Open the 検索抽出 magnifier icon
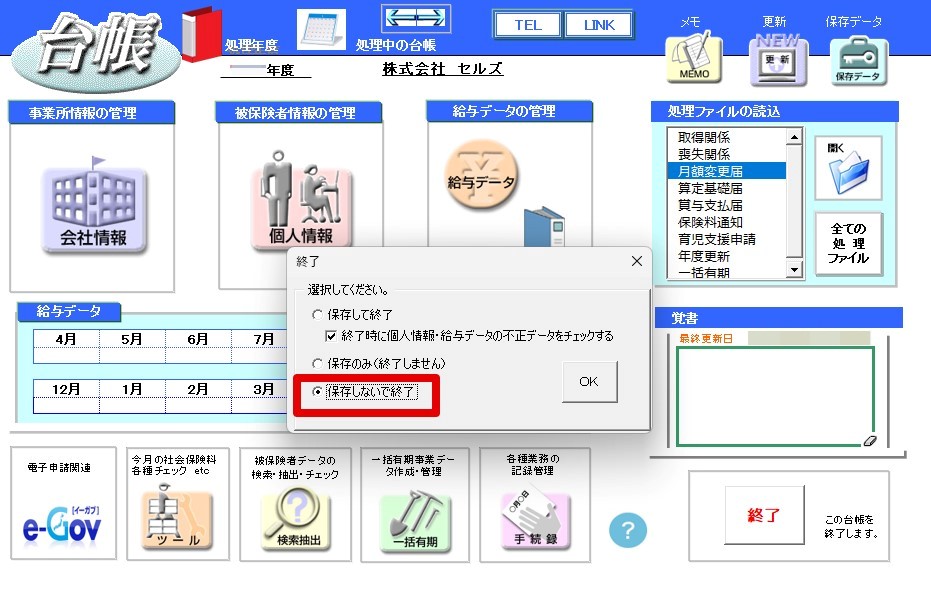The width and height of the screenshot is (931, 590). pyautogui.click(x=297, y=518)
